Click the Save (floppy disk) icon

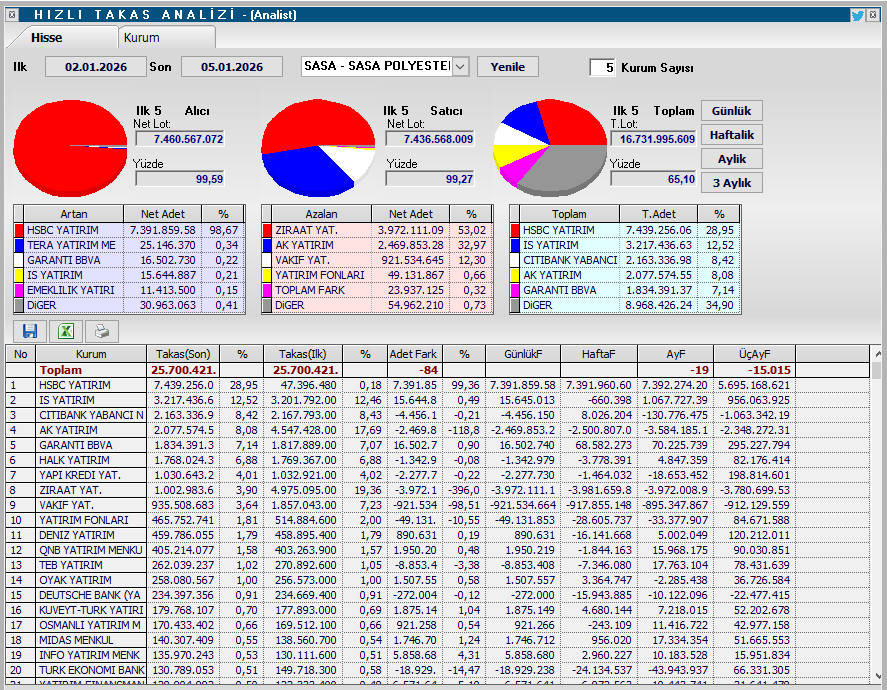tap(29, 331)
